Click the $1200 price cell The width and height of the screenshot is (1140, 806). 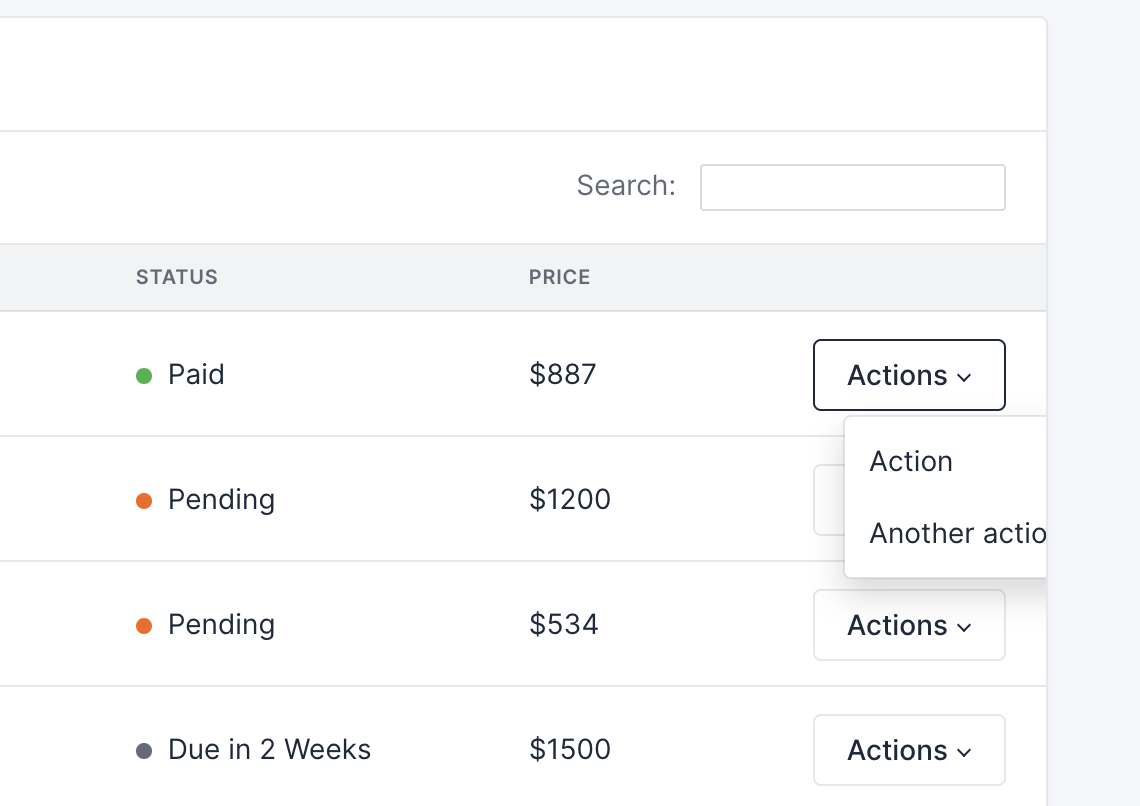tap(570, 499)
